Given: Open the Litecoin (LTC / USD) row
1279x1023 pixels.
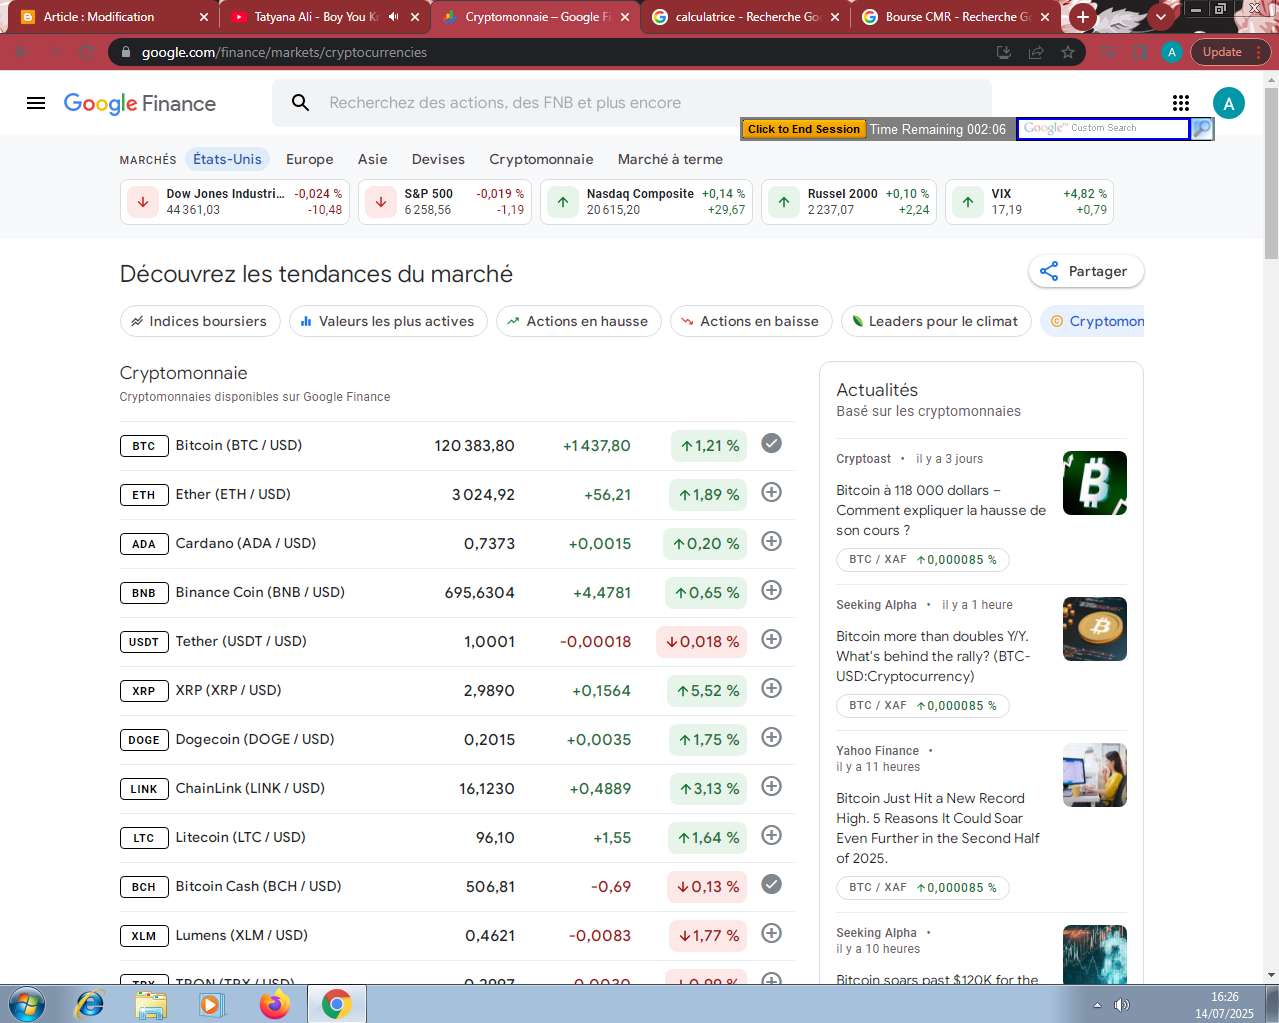Looking at the screenshot, I should coord(457,838).
